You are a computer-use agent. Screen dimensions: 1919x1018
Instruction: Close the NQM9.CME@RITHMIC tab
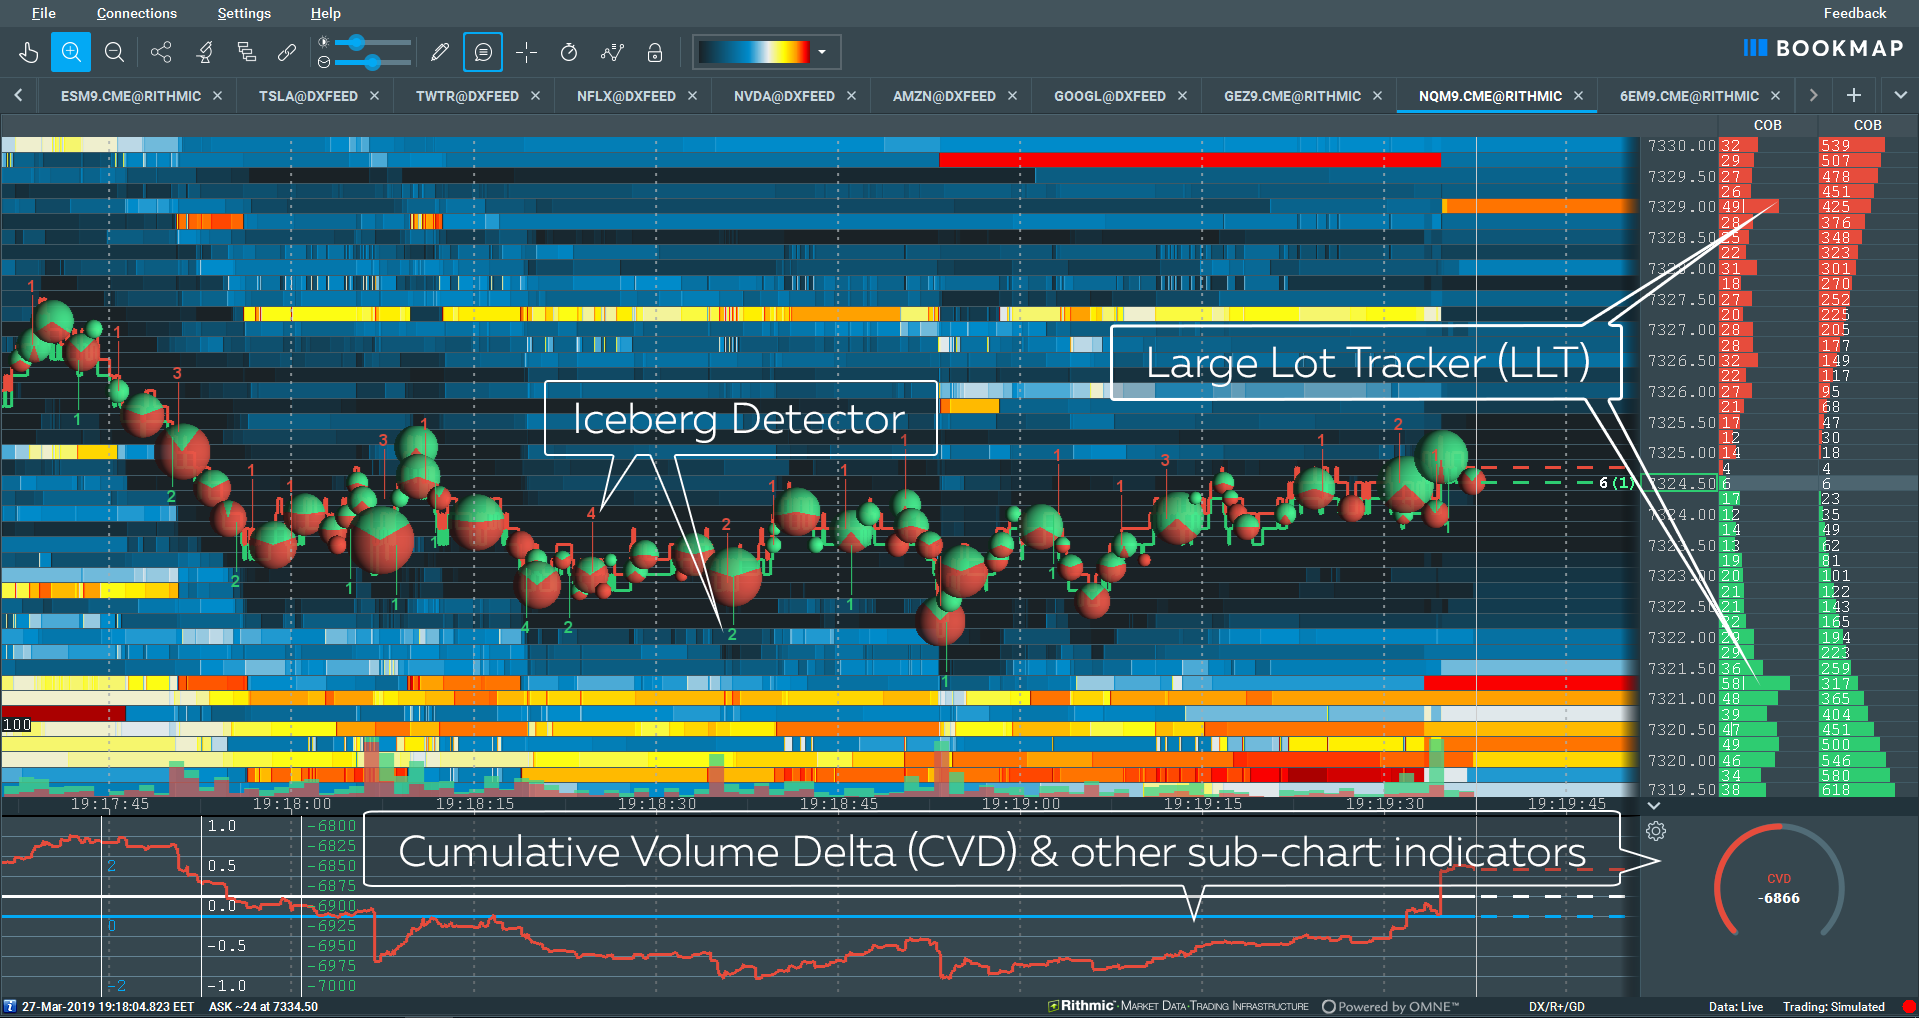[x=1579, y=96]
